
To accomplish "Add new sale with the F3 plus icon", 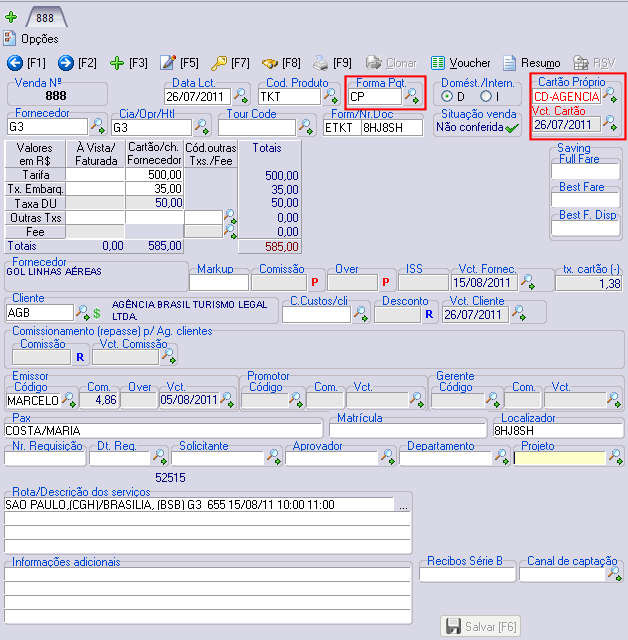I will pos(117,63).
